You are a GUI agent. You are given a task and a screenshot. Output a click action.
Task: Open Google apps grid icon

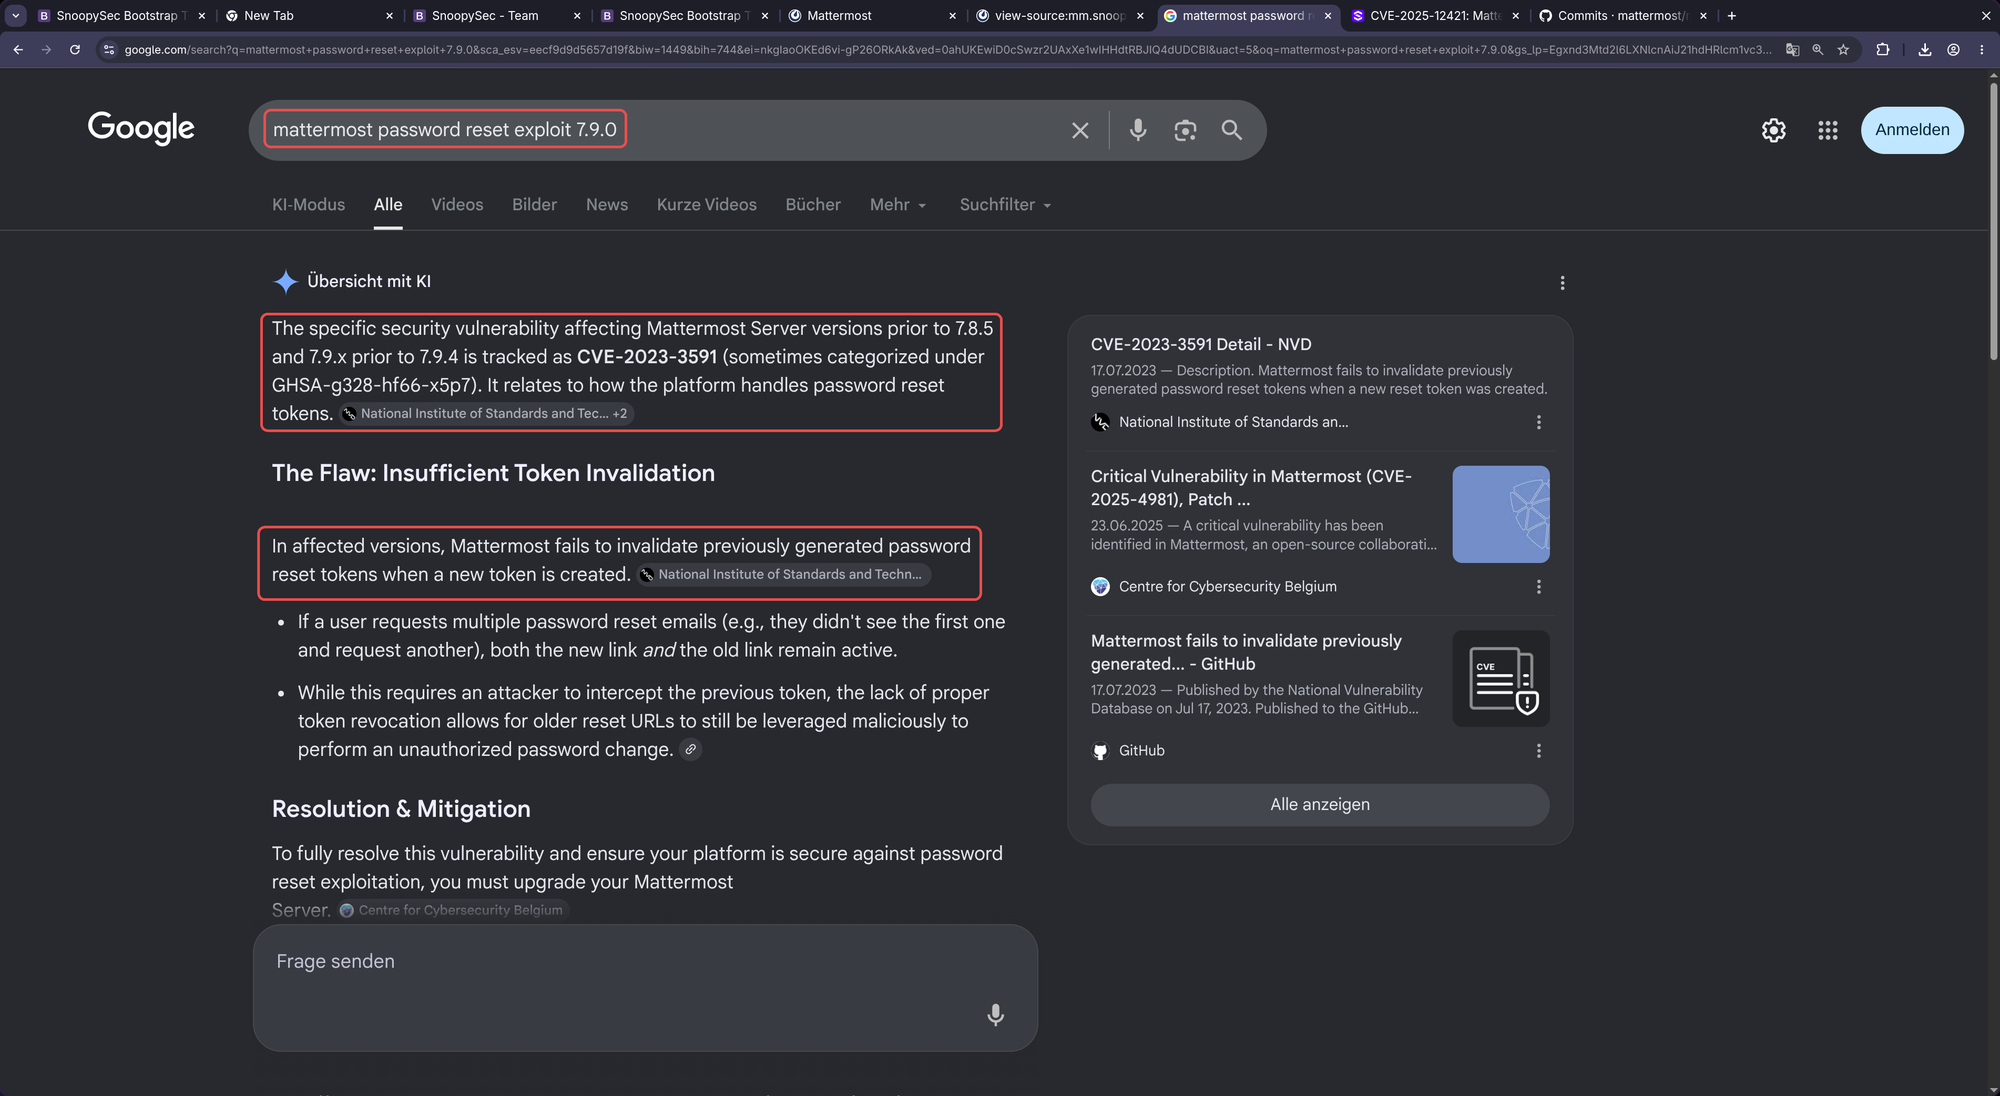(1828, 130)
